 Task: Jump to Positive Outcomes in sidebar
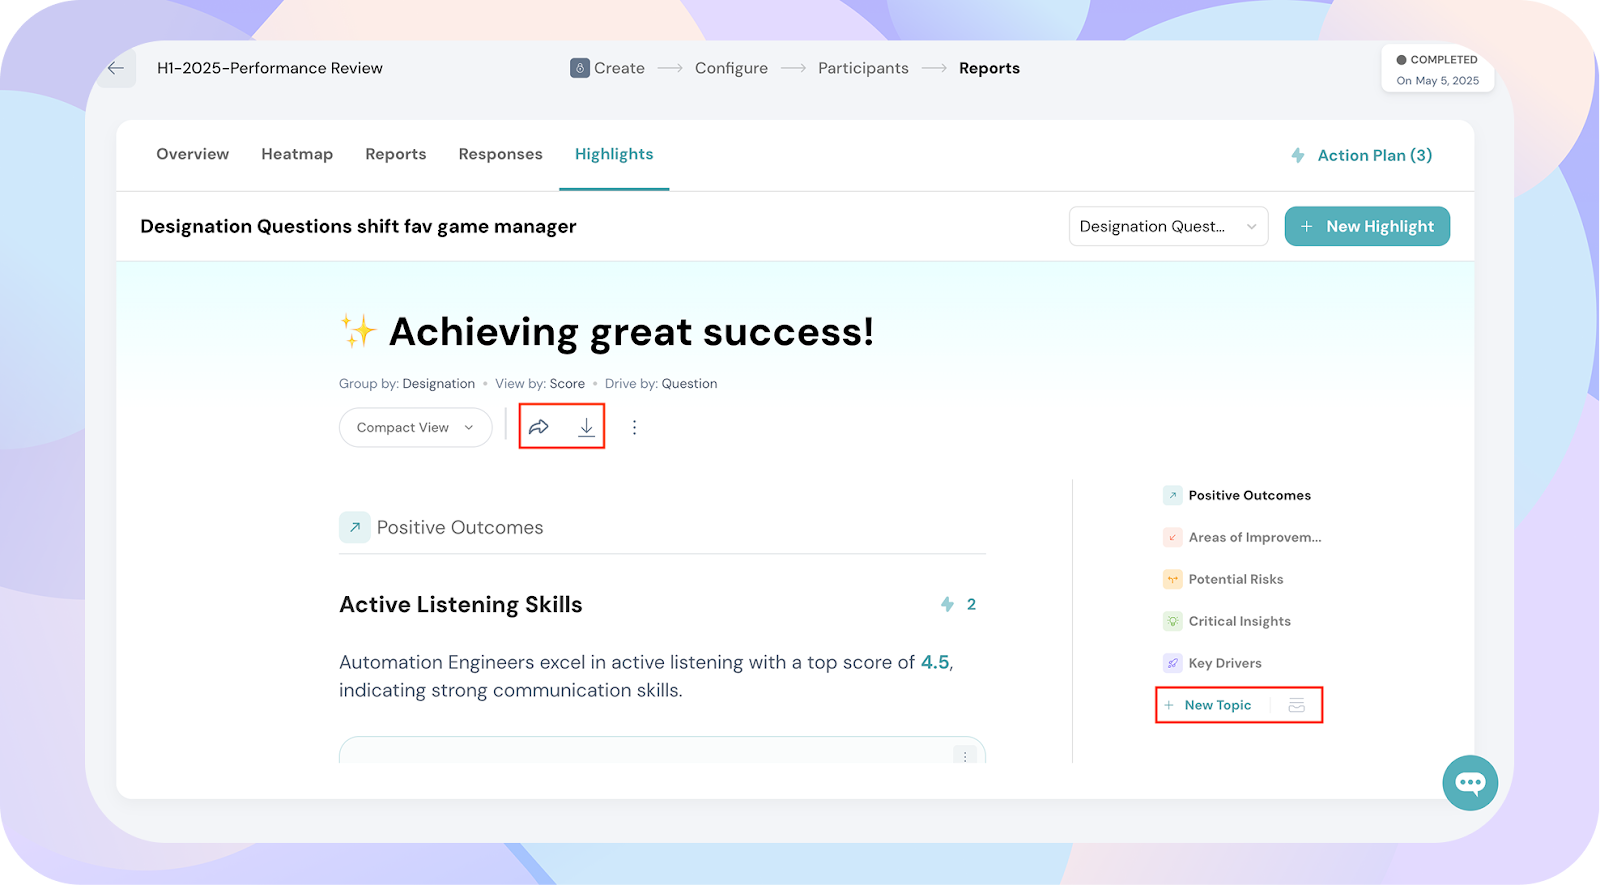[x=1249, y=495]
